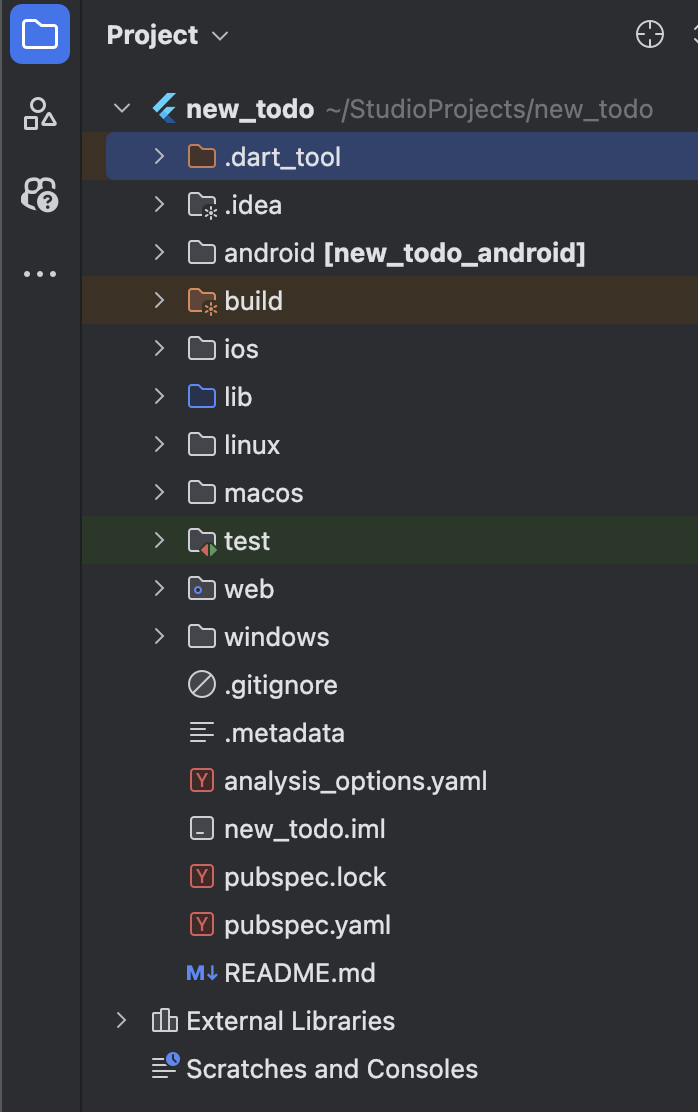The height and width of the screenshot is (1112, 698).
Task: Open the Project tool window icon
Action: 40,34
